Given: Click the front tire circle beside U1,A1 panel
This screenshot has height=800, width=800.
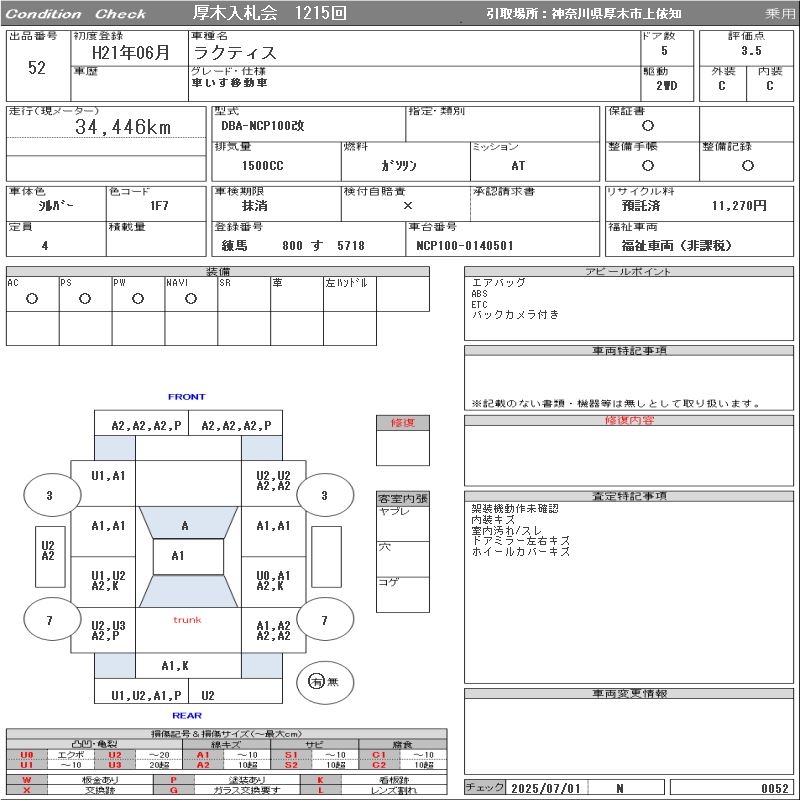Looking at the screenshot, I should coord(49,495).
